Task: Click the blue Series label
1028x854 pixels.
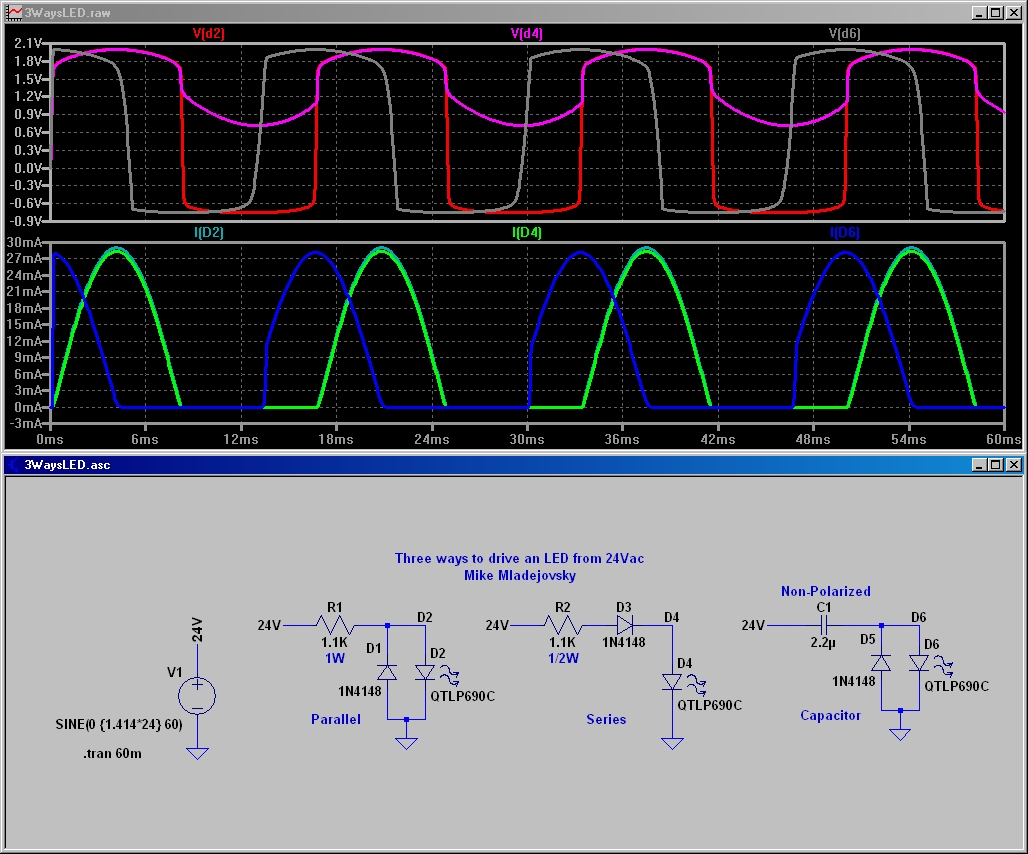Action: click(606, 719)
